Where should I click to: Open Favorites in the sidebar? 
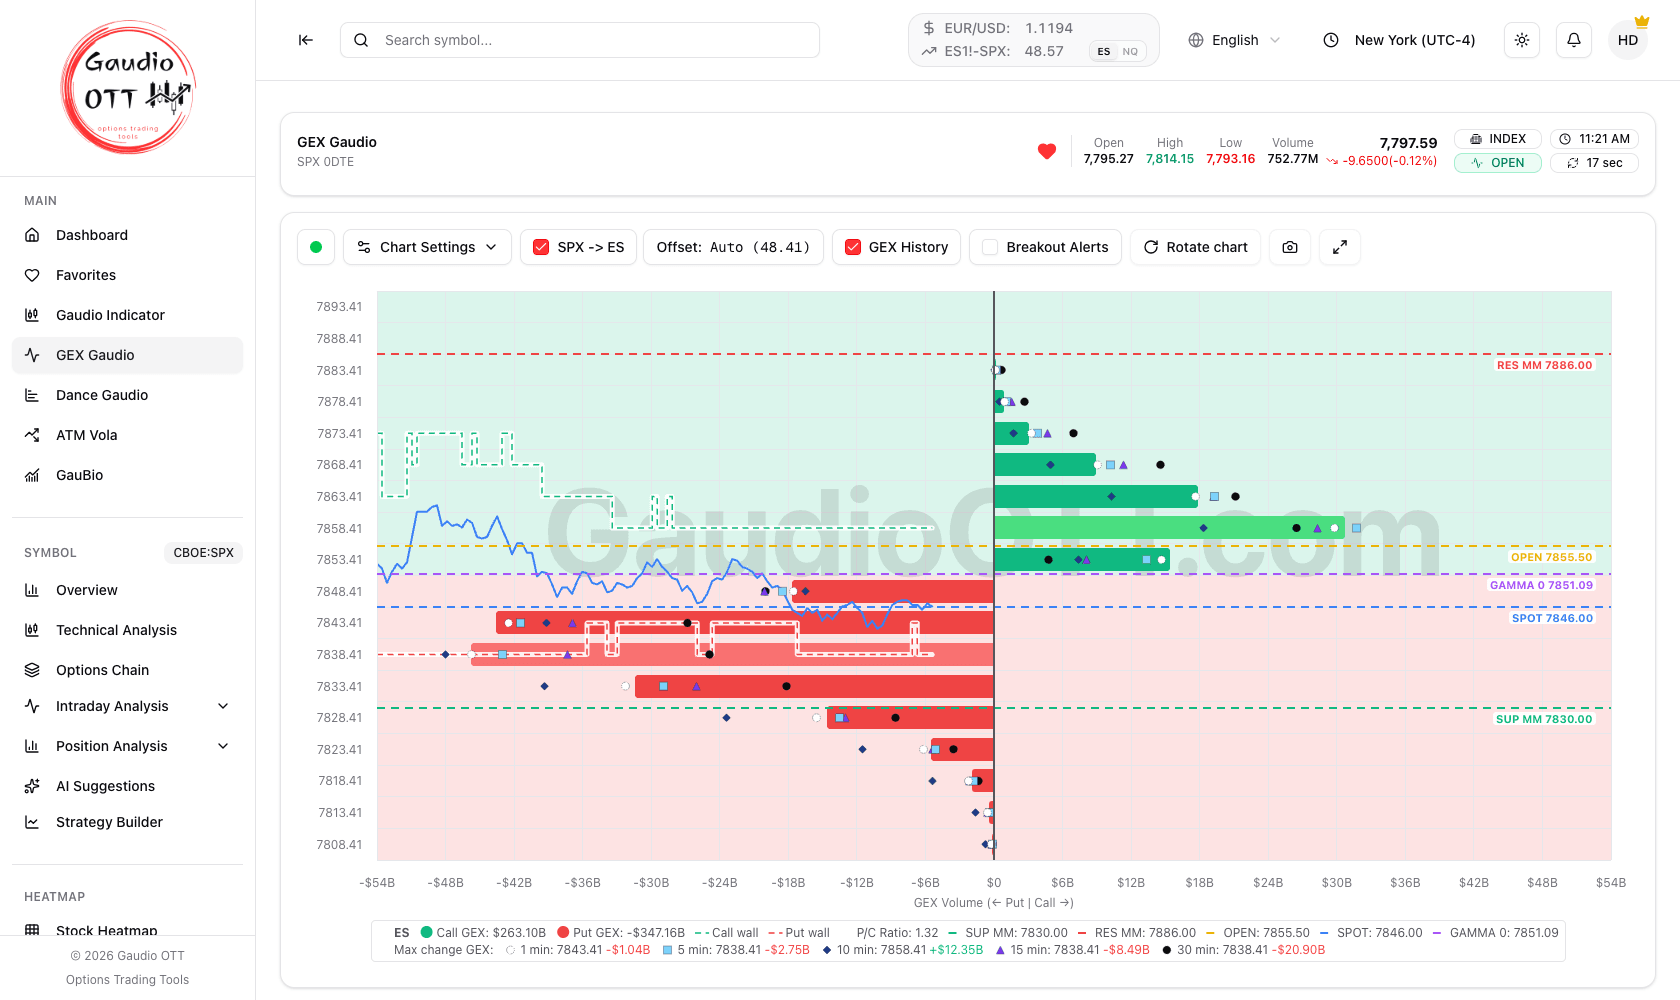click(x=127, y=275)
